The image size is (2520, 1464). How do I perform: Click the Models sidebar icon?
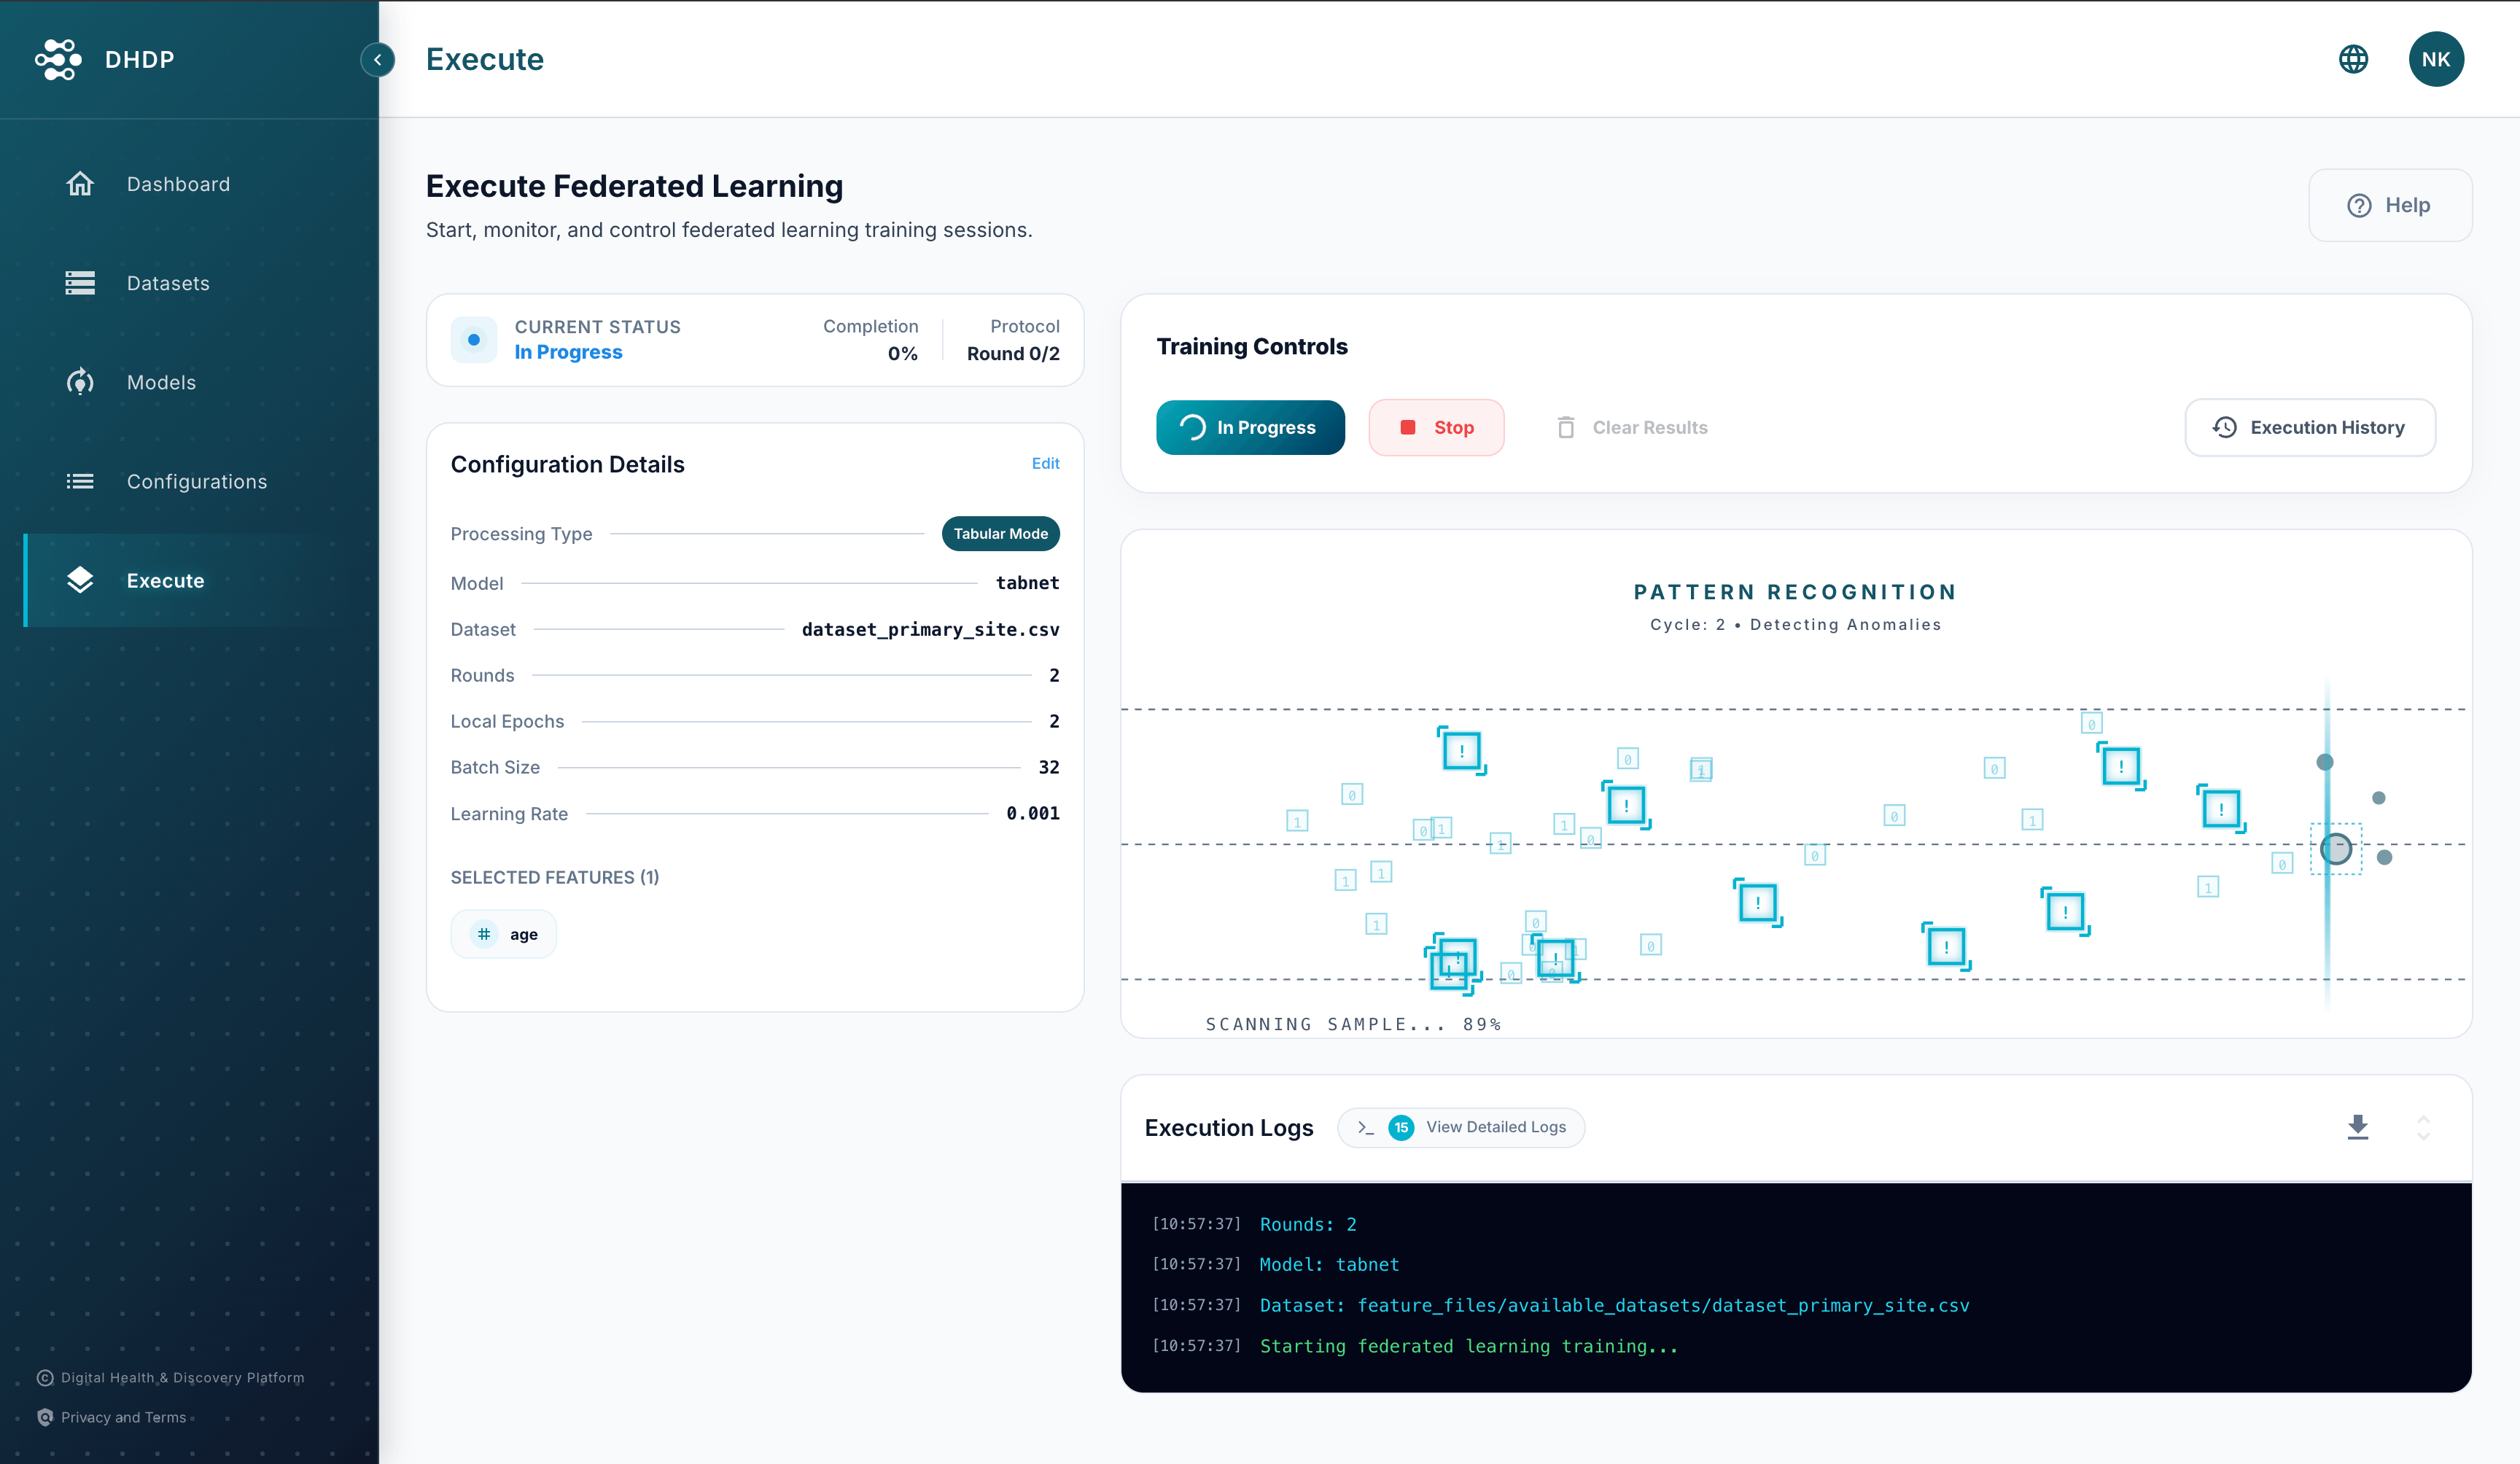[80, 382]
